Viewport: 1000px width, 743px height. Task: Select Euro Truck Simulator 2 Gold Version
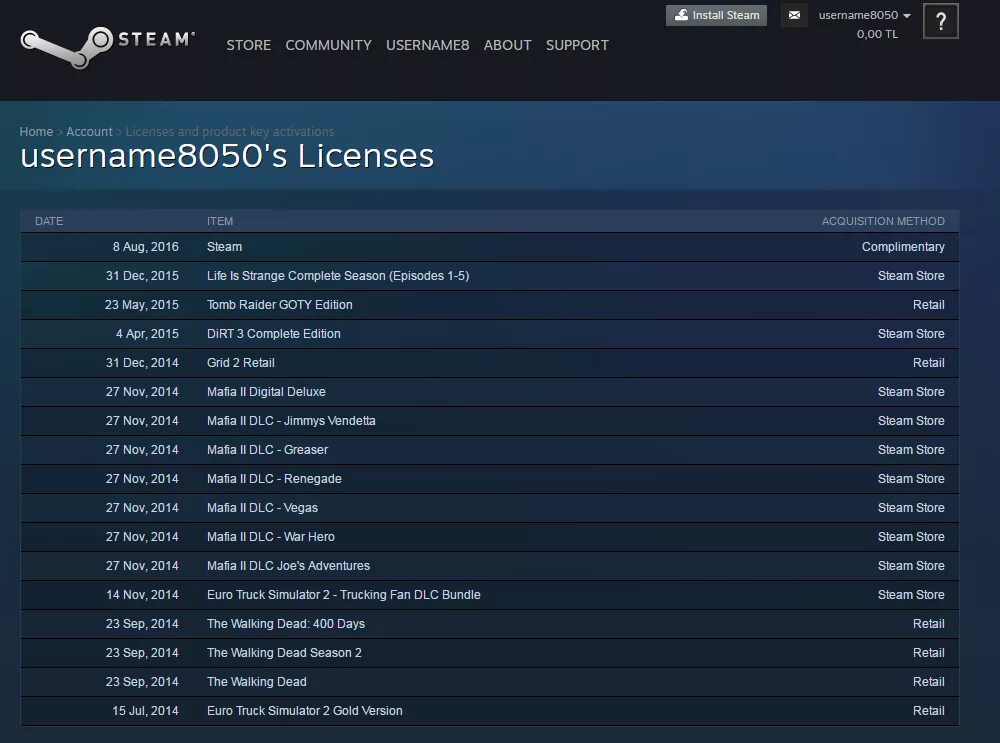tap(305, 711)
